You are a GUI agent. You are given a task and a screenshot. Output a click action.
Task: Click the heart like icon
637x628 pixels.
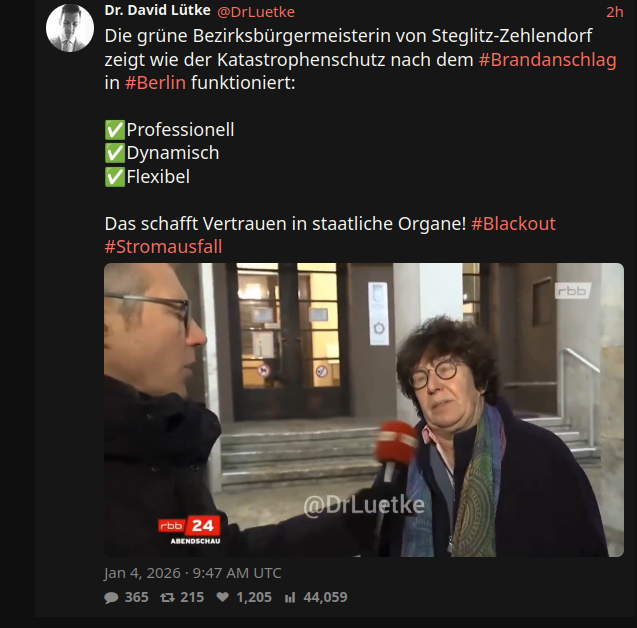point(223,597)
